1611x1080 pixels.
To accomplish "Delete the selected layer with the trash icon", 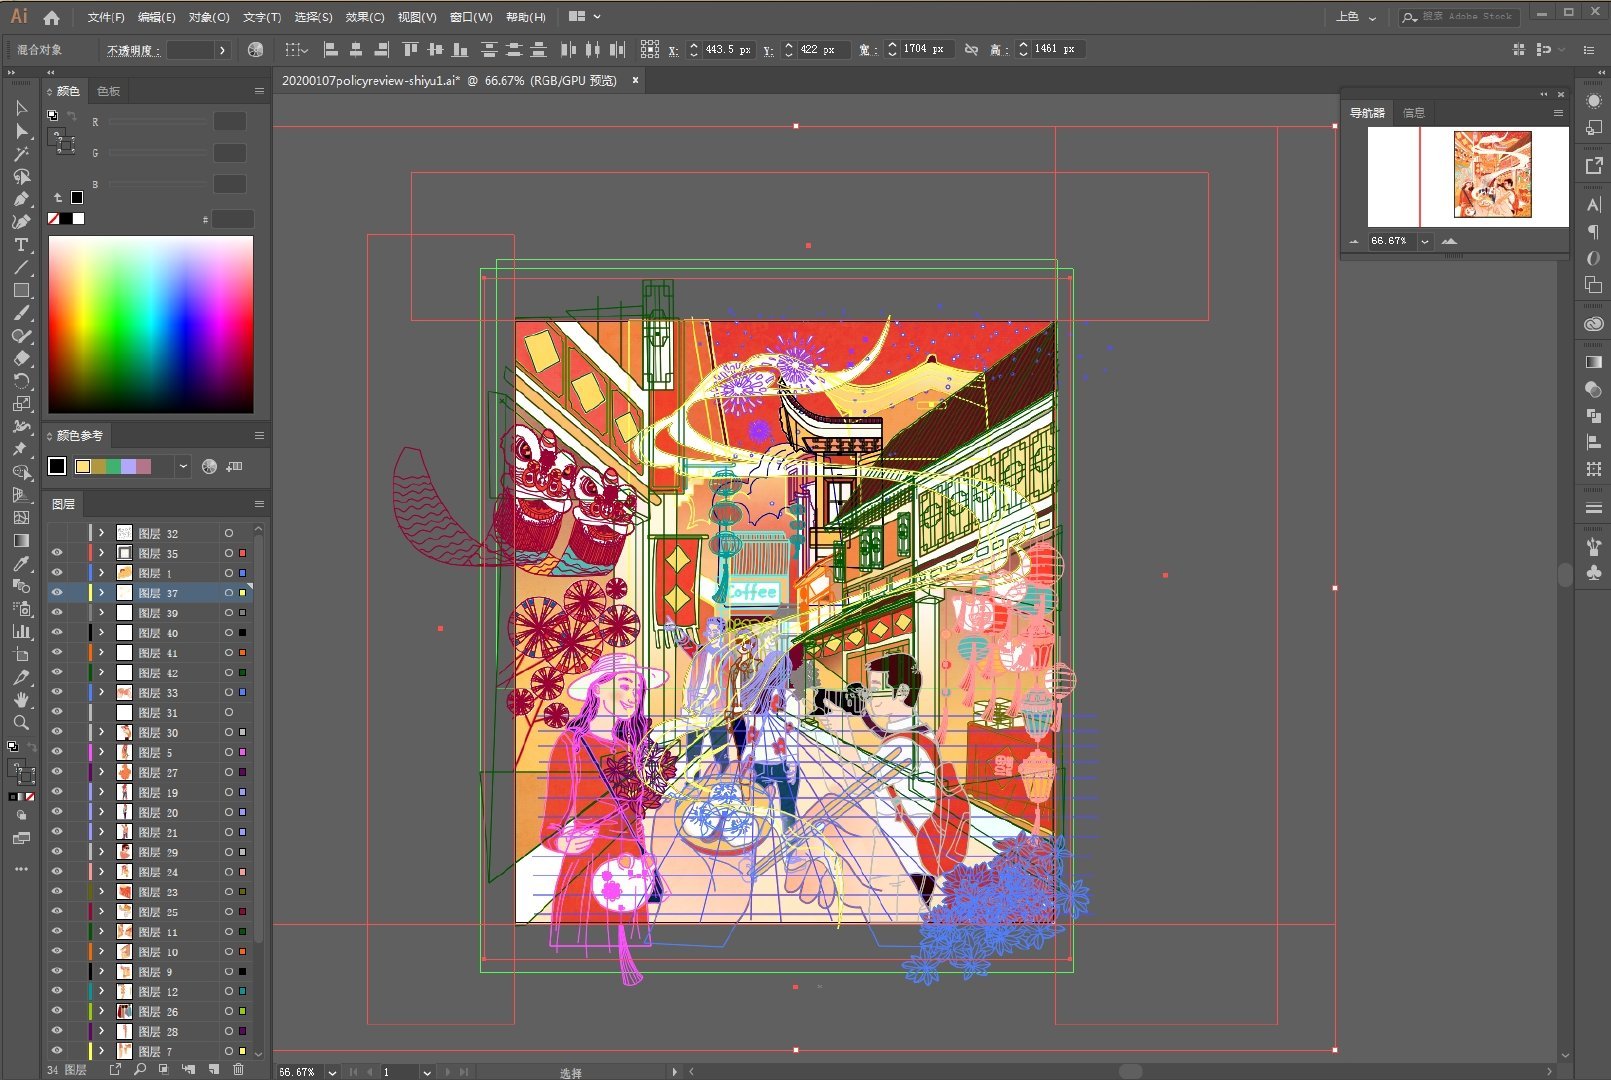I will 238,1069.
